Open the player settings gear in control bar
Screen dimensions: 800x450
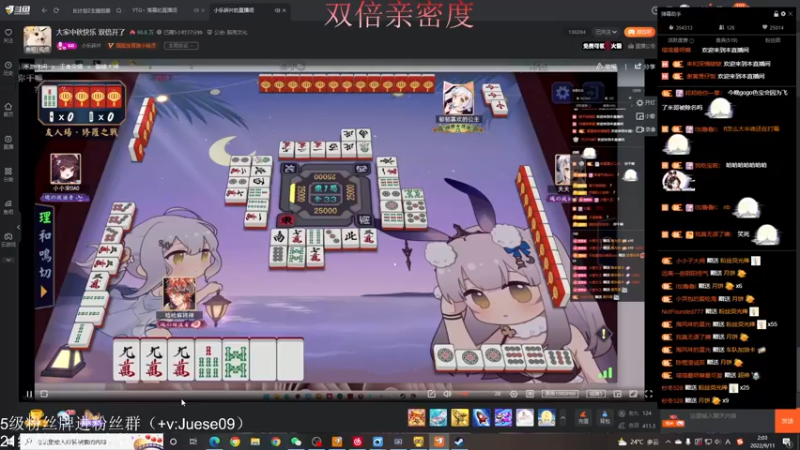514,394
